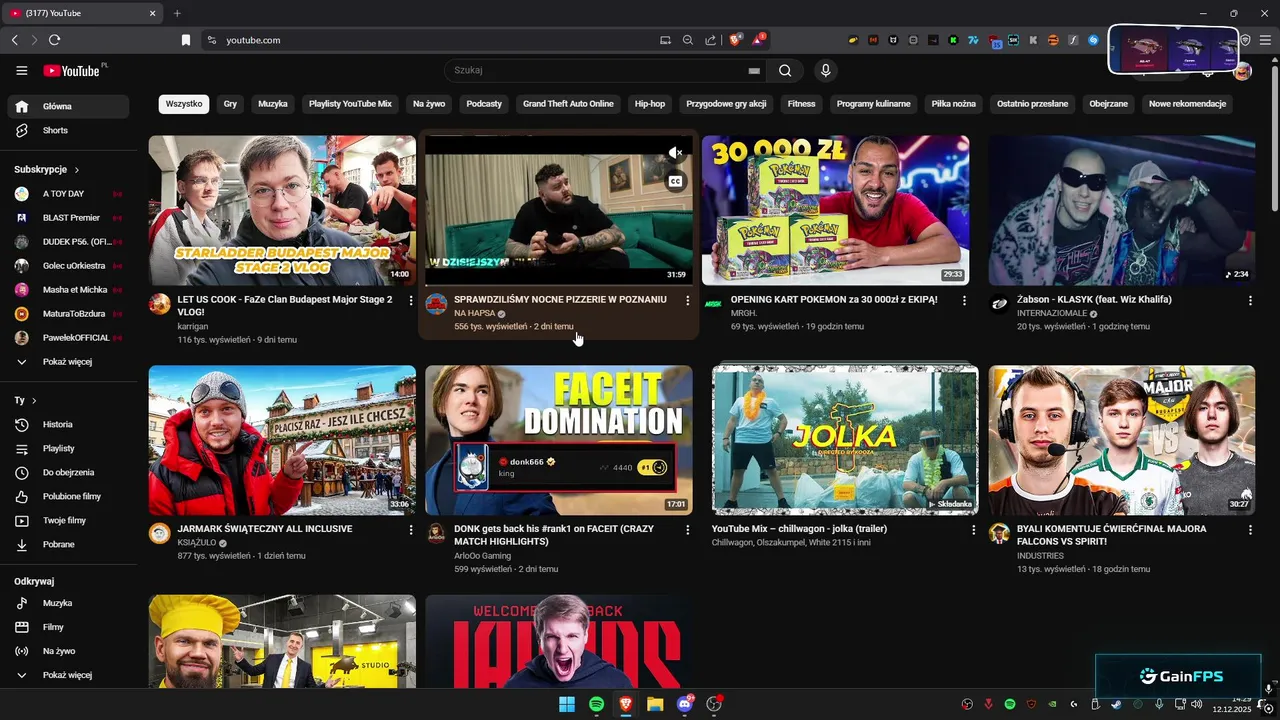
Task: Open KSIĄŻULO channel name link
Action: (x=197, y=543)
